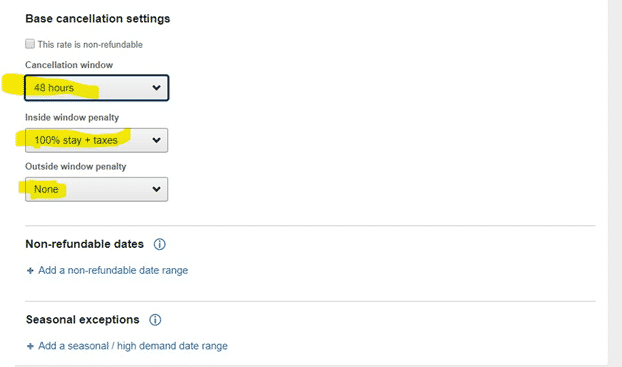Click chevron arrow on None dropdown
622x367 pixels.
[x=156, y=189]
